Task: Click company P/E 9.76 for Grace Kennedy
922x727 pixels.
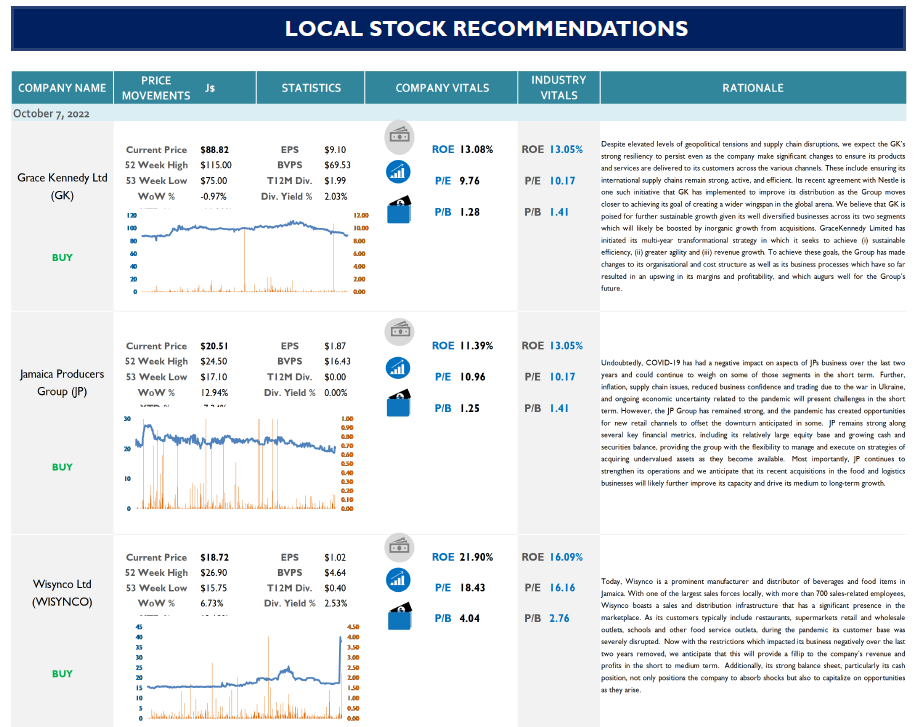Action: pos(469,181)
